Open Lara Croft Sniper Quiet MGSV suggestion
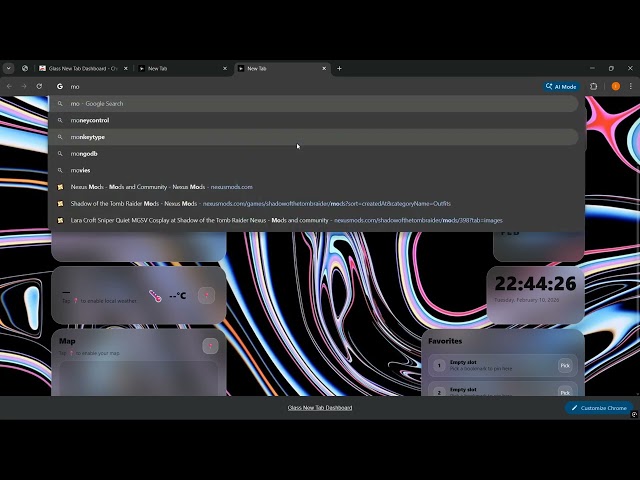 (x=313, y=220)
